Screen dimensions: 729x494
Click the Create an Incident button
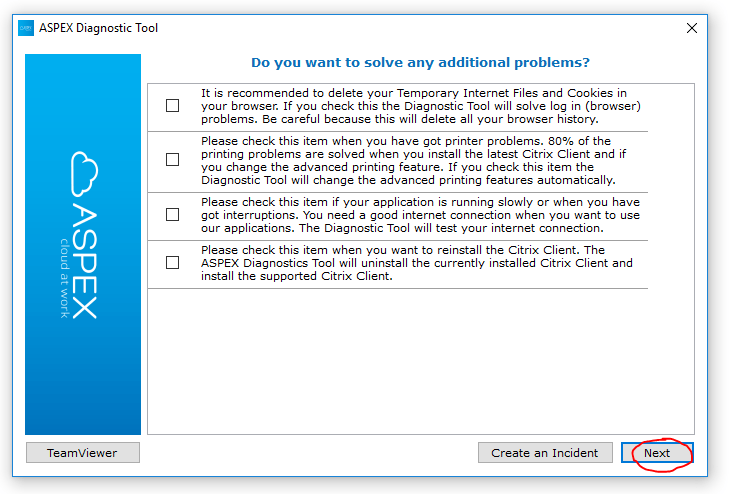(x=545, y=453)
